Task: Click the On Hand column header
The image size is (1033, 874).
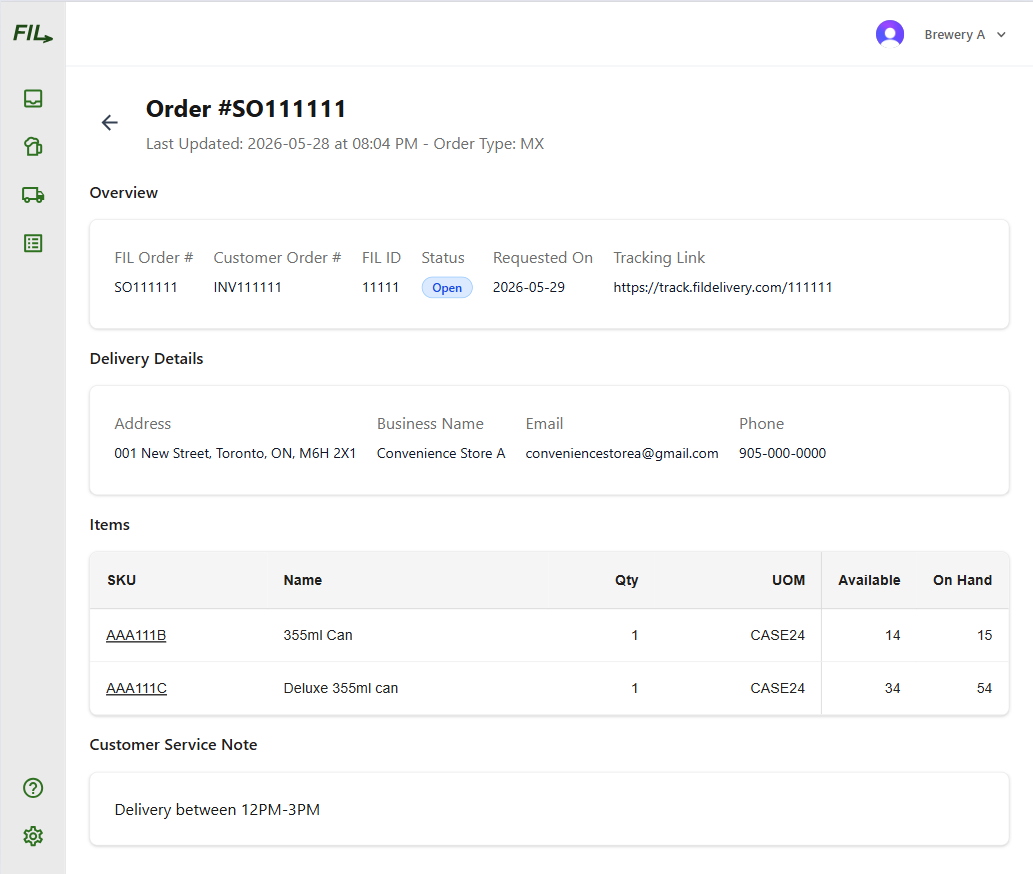Action: click(x=963, y=580)
